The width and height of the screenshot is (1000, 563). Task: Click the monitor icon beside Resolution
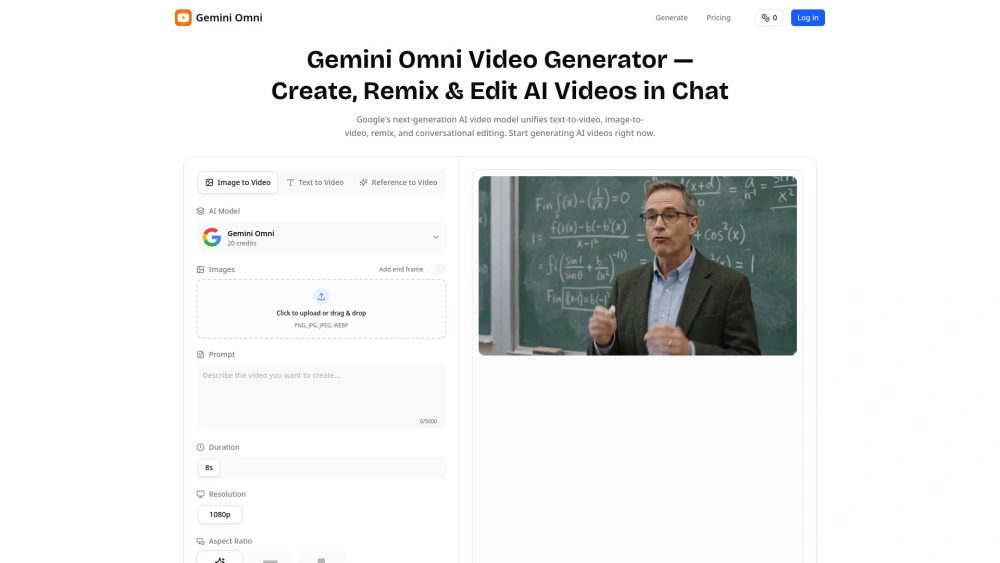coord(200,494)
